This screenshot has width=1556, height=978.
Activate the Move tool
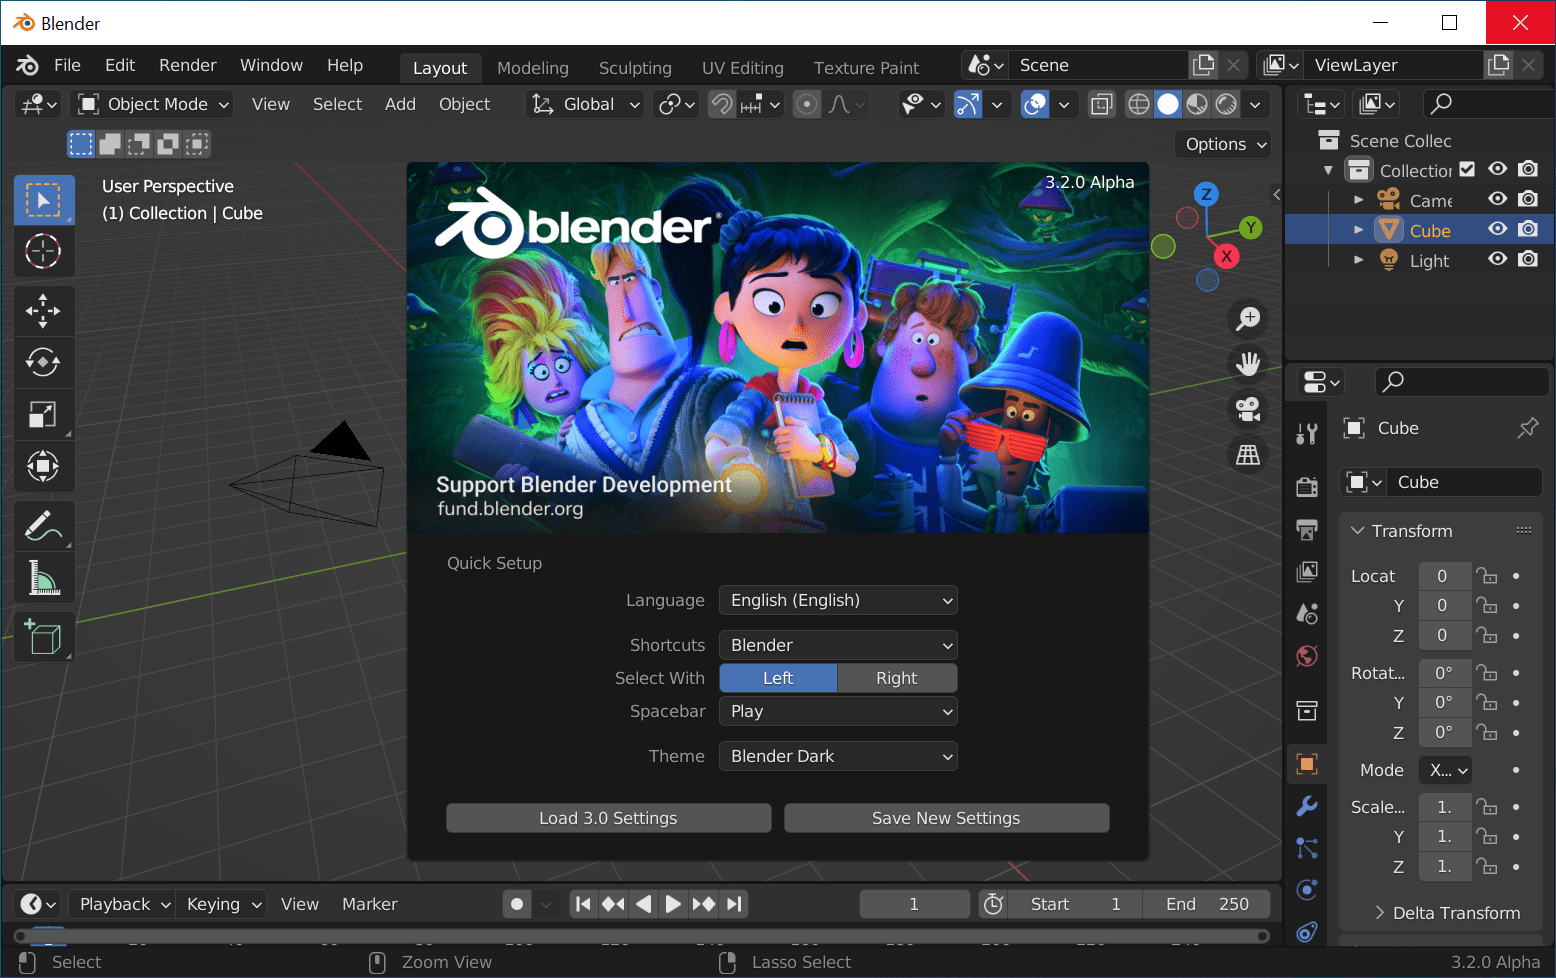click(x=43, y=311)
